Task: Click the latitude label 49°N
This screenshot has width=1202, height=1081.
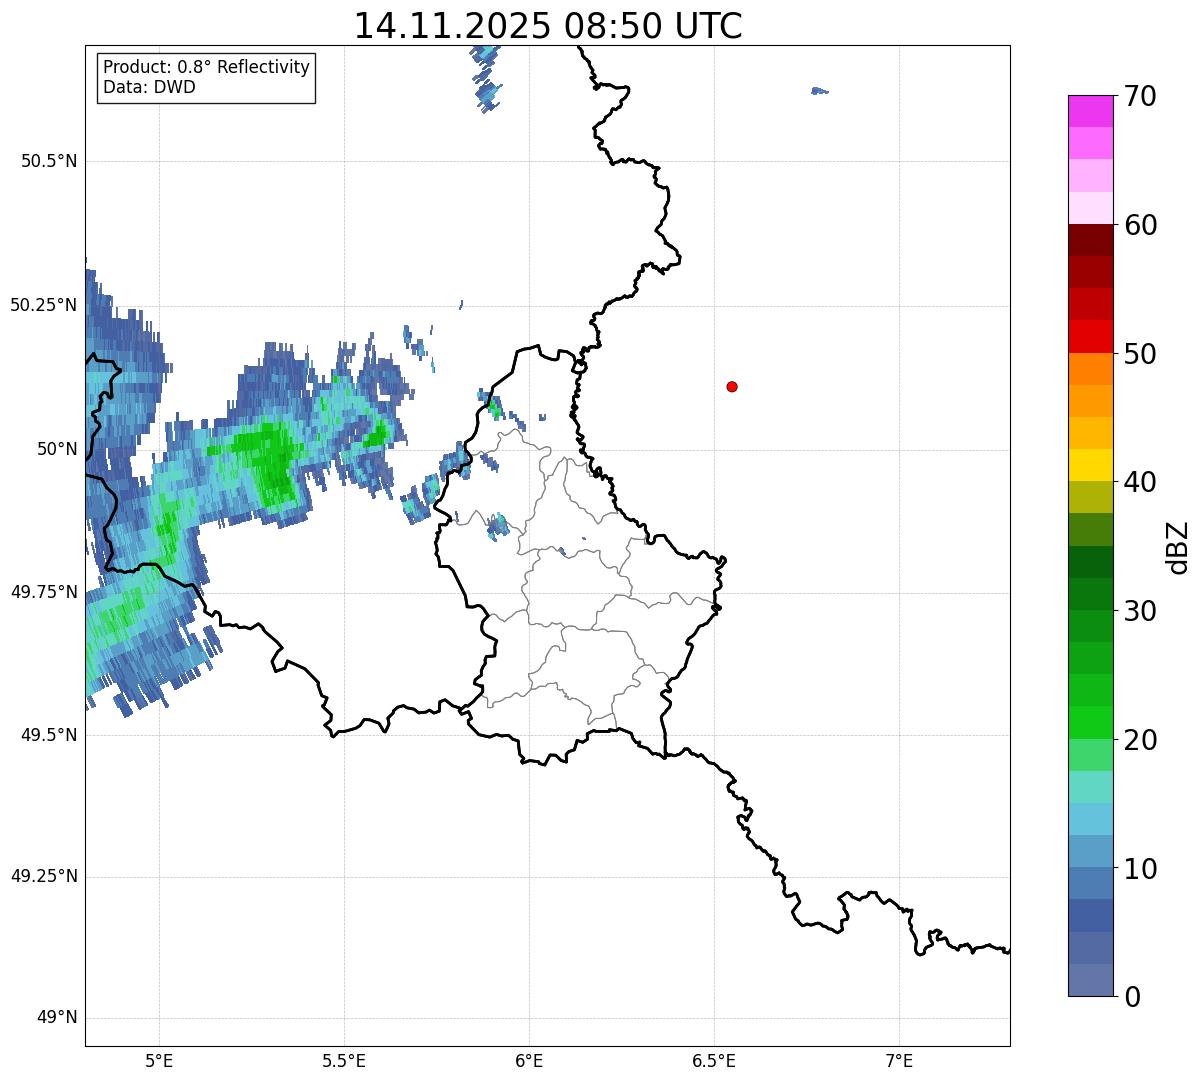Action: tap(57, 1018)
